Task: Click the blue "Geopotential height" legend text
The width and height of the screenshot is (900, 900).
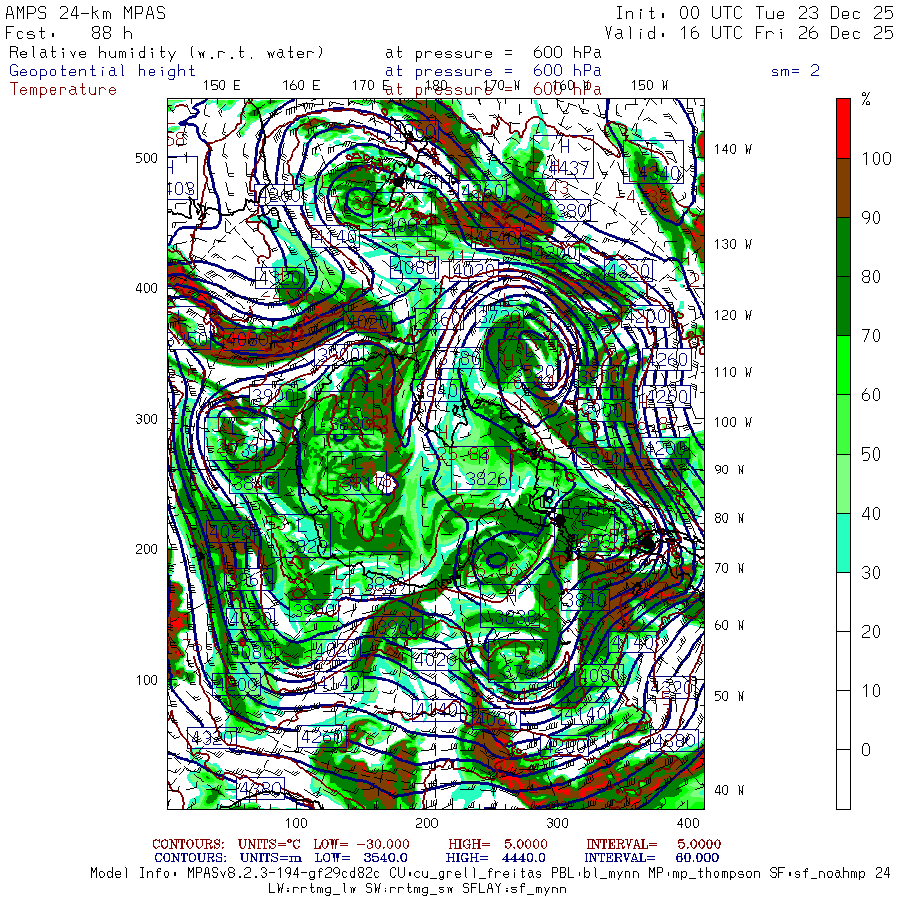Action: tap(102, 71)
